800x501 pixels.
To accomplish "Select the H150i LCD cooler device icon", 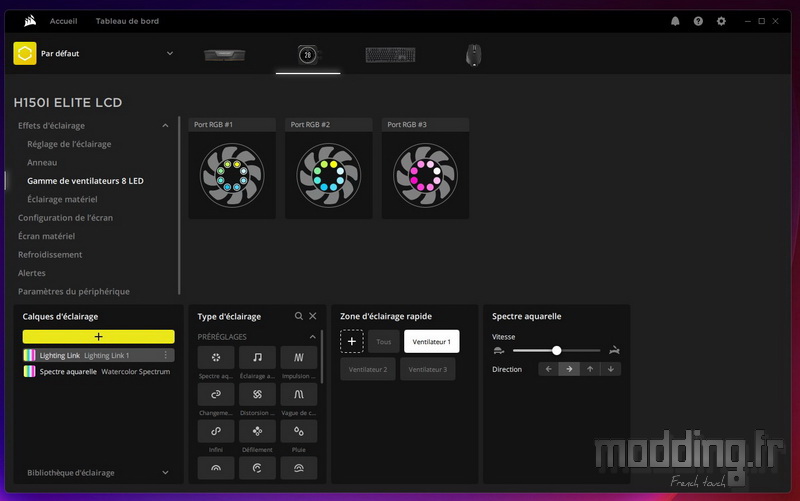I will (308, 55).
